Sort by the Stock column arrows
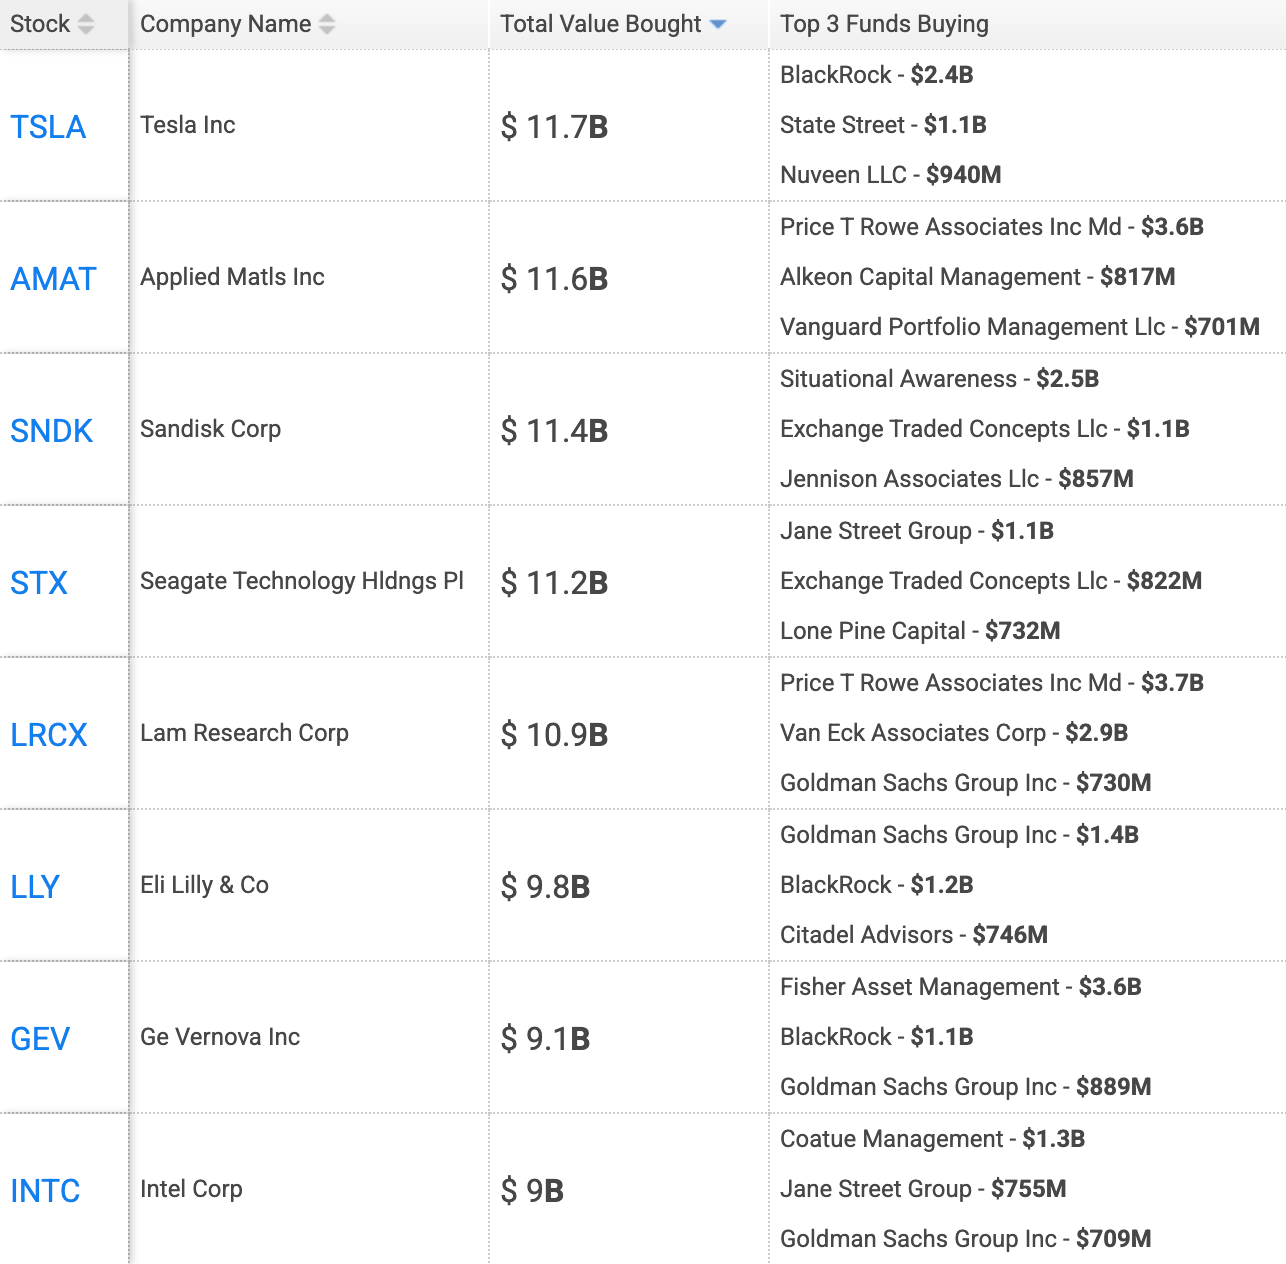 click(86, 24)
